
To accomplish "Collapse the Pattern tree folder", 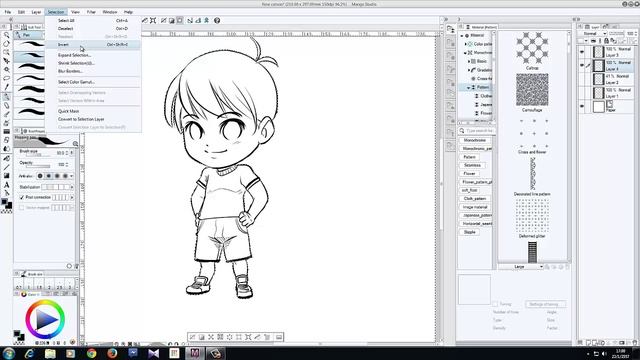I will [469, 87].
